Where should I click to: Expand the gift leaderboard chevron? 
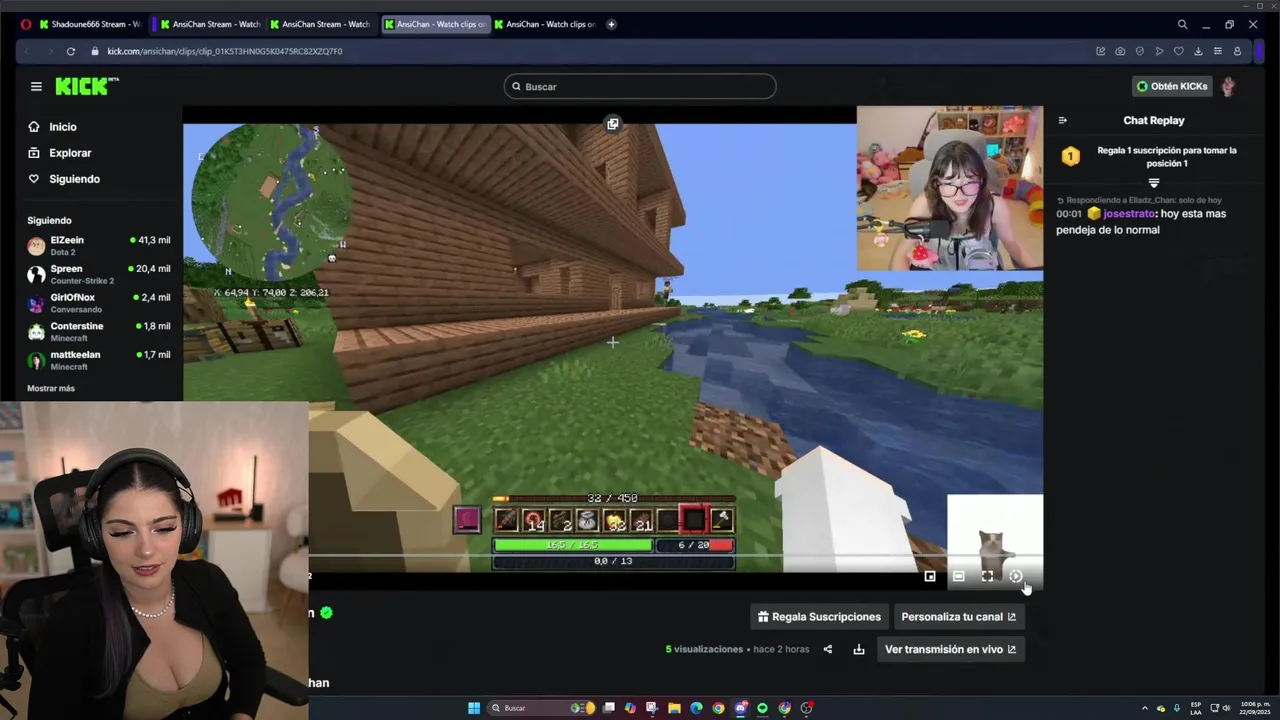1153,183
